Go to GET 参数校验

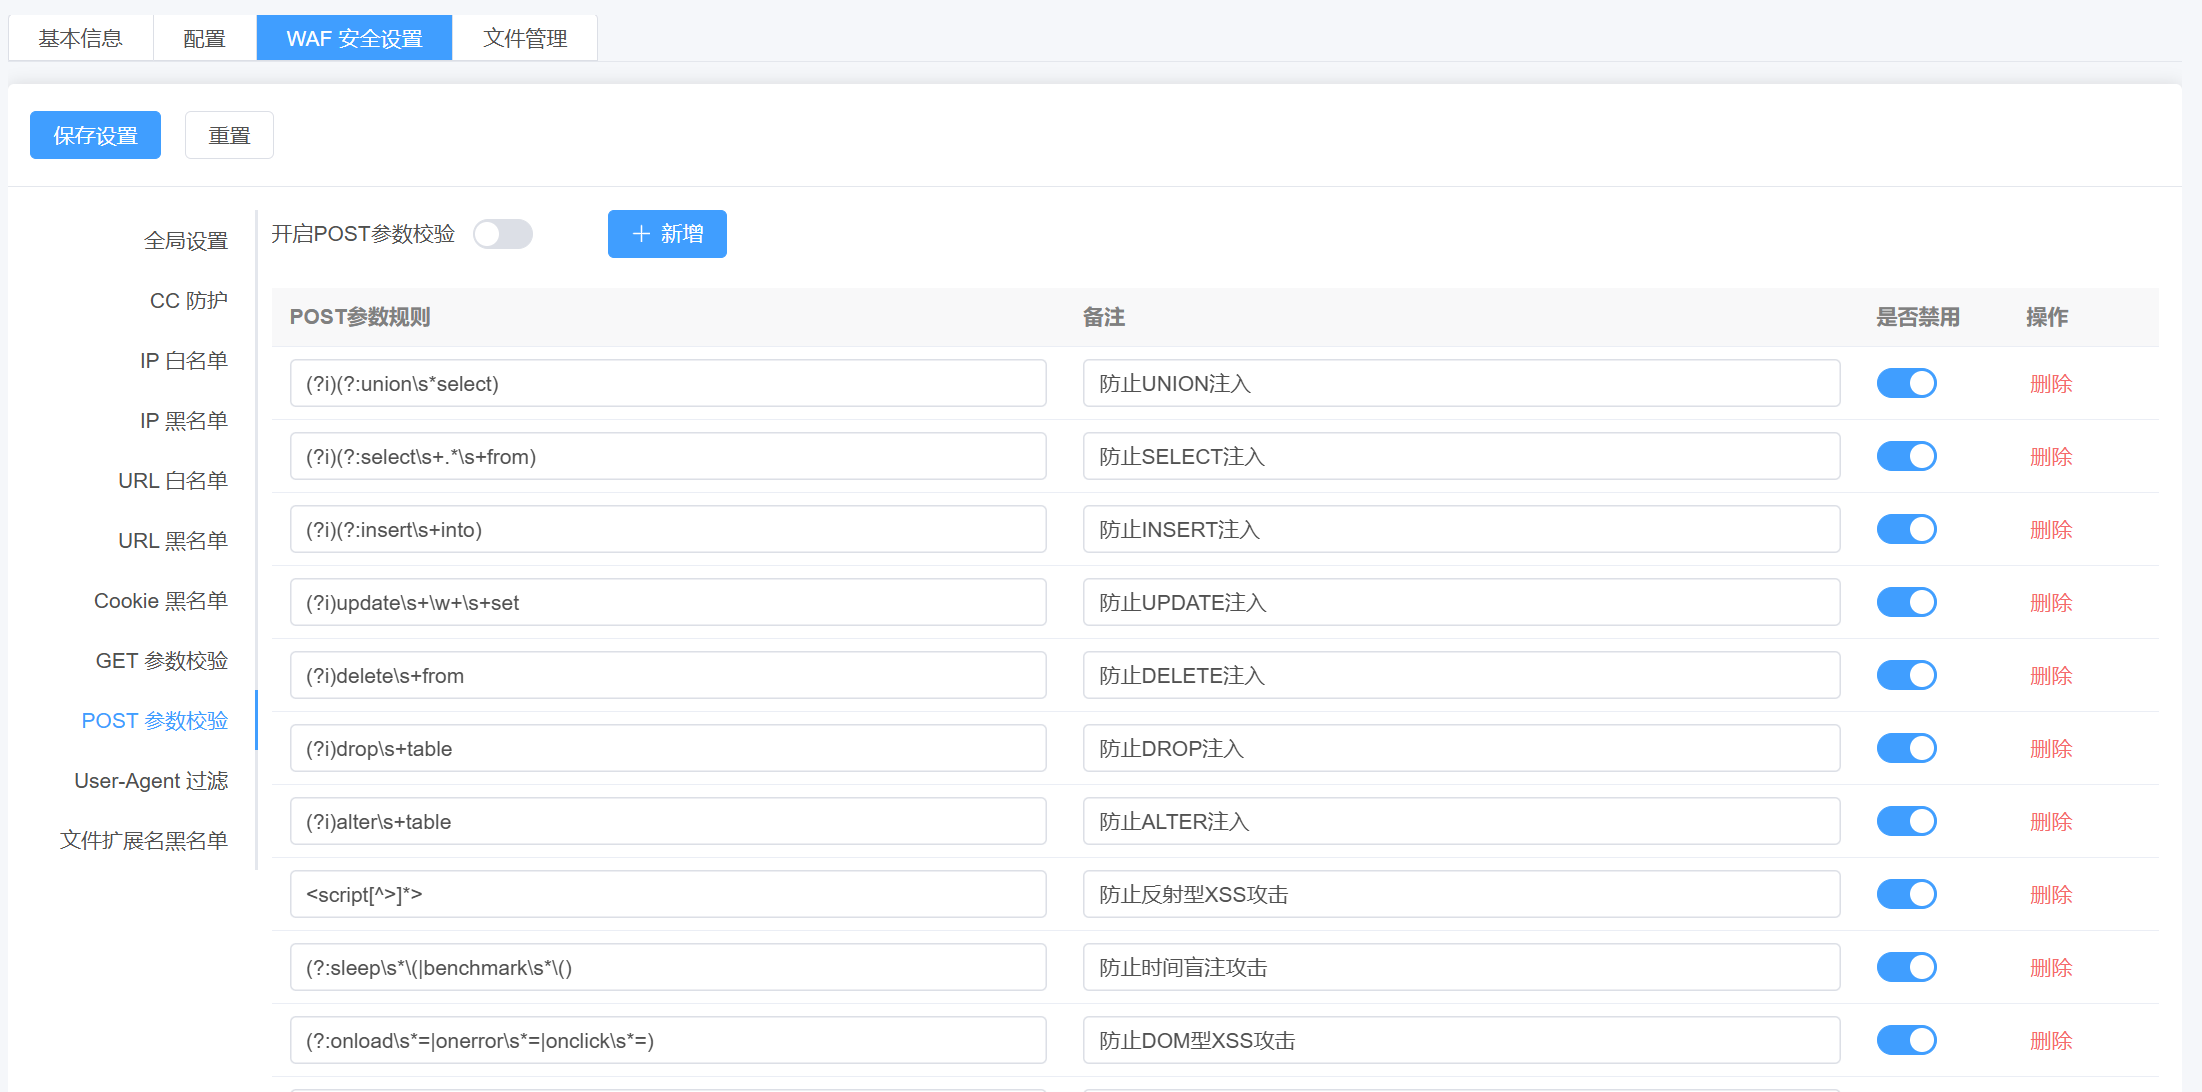coord(162,661)
